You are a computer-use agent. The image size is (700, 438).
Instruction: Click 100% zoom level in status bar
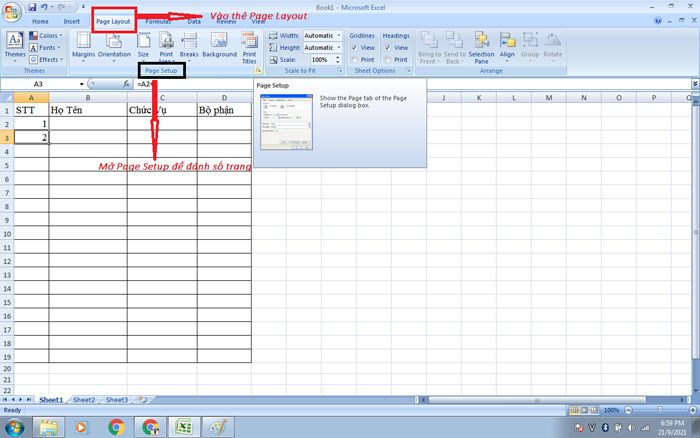click(x=611, y=410)
